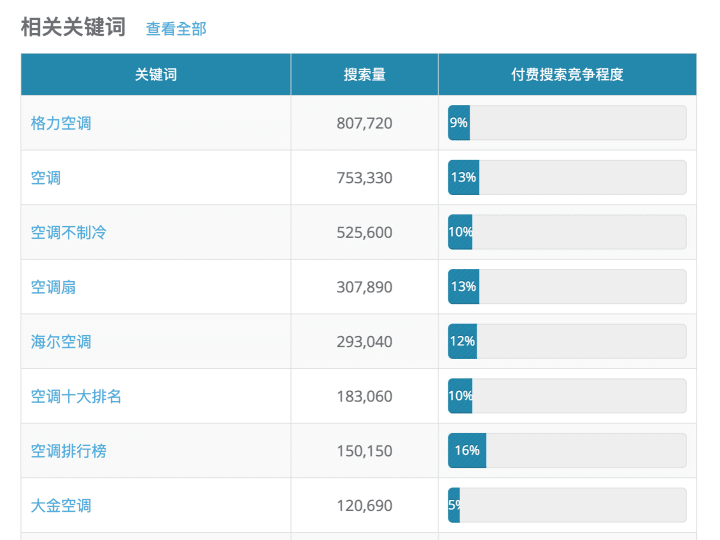Click the 相关关键词 section heading

[73, 27]
